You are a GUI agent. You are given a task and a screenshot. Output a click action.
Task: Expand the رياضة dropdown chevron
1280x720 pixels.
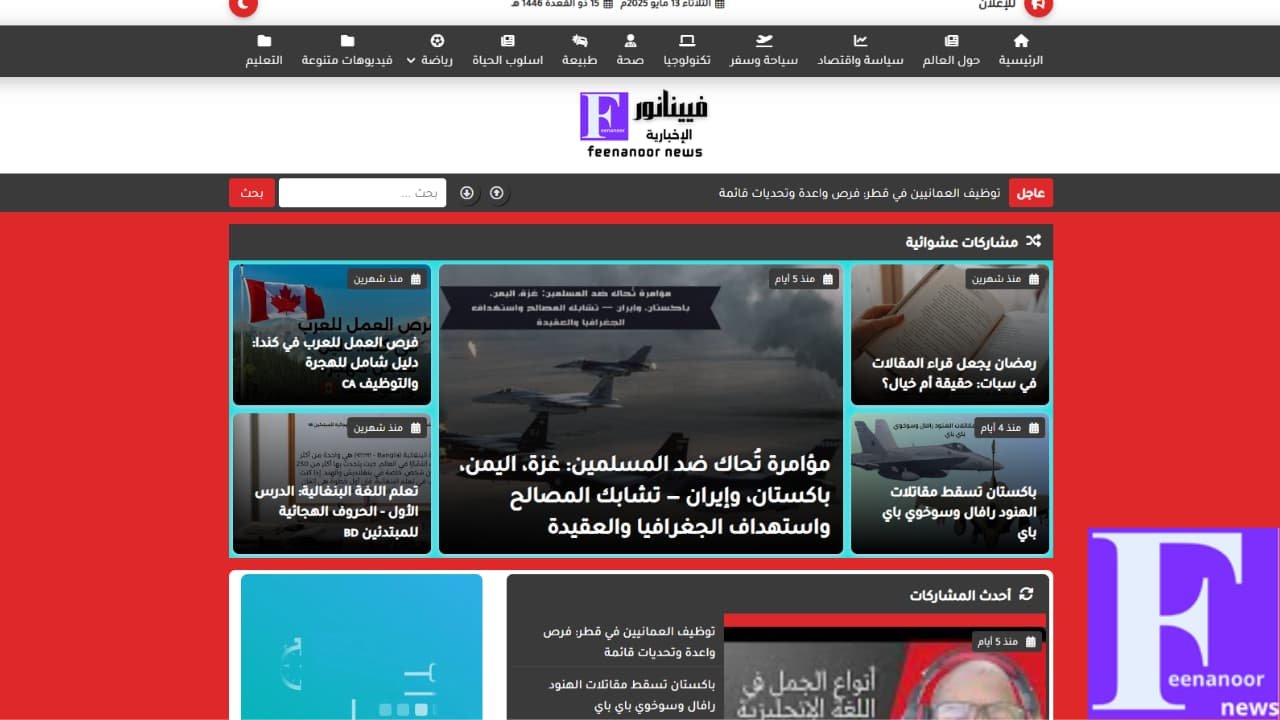coord(411,61)
